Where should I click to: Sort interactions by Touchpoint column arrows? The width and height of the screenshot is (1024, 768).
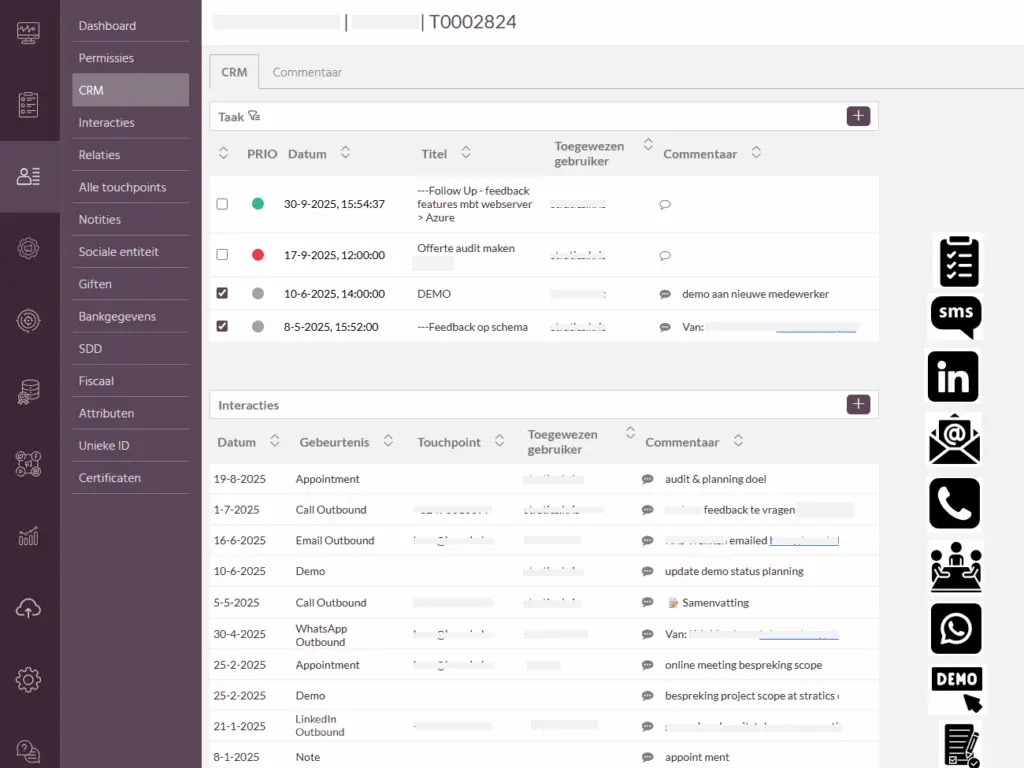pyautogui.click(x=499, y=442)
